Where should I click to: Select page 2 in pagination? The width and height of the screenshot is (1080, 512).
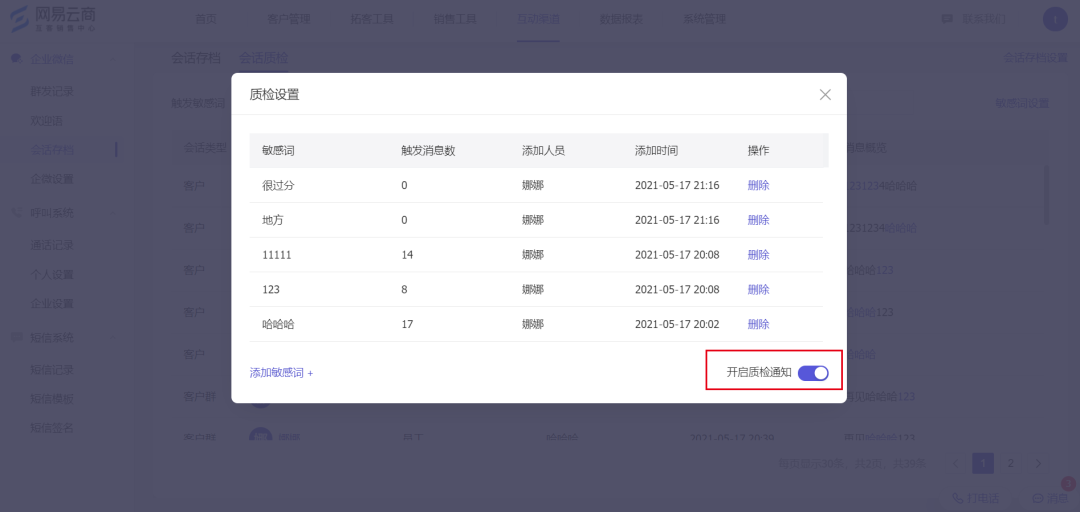tap(1010, 463)
